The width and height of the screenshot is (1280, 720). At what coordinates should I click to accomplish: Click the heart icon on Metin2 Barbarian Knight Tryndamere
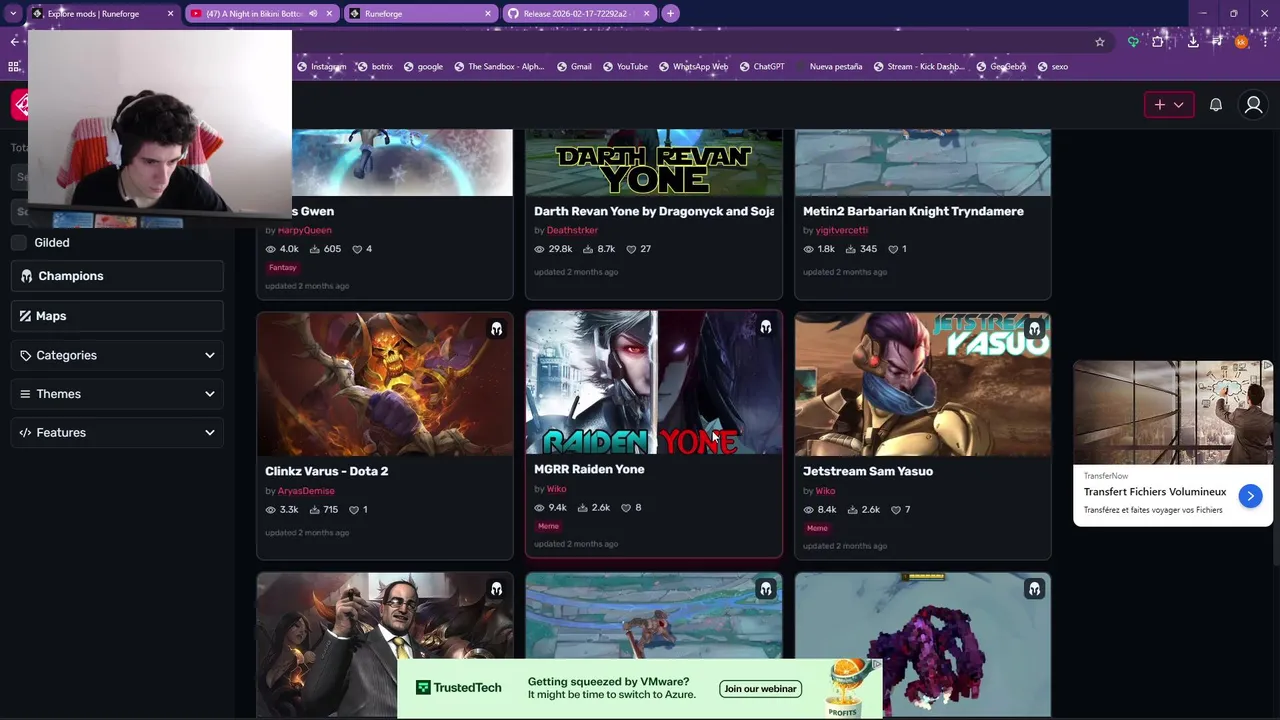pos(893,249)
